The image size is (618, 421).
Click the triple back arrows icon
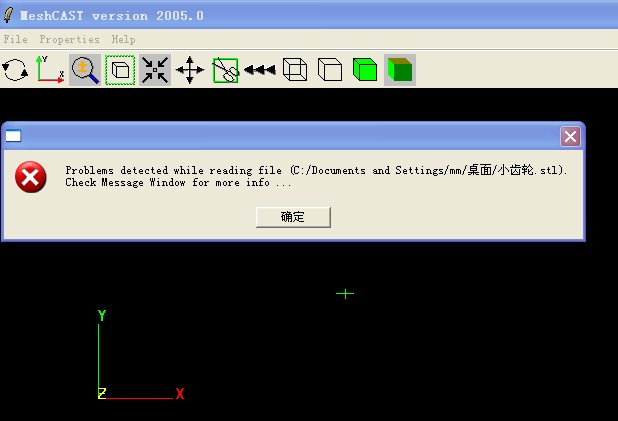click(260, 70)
